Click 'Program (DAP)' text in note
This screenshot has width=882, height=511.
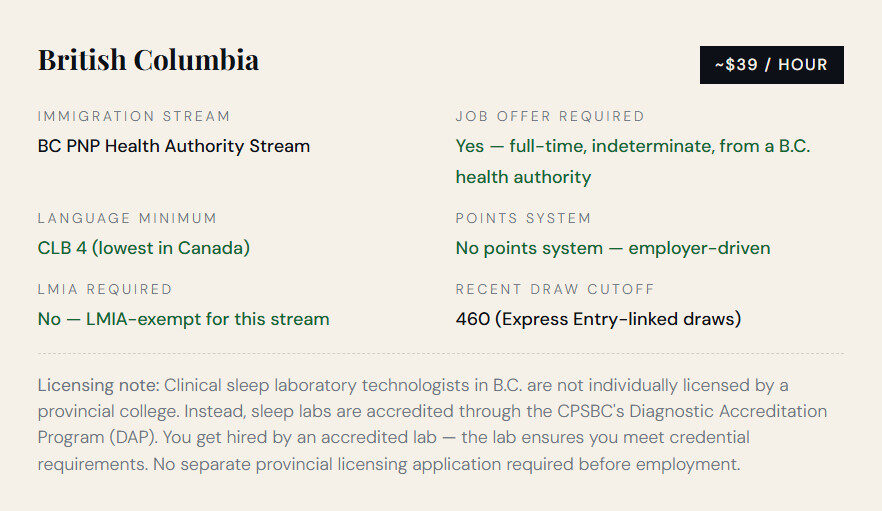97,437
